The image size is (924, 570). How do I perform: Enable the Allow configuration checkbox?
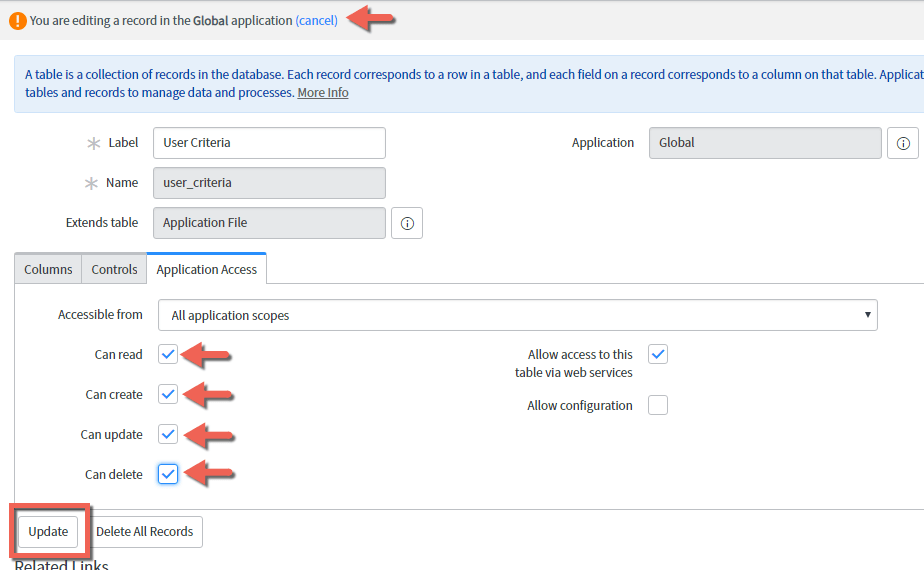(657, 405)
